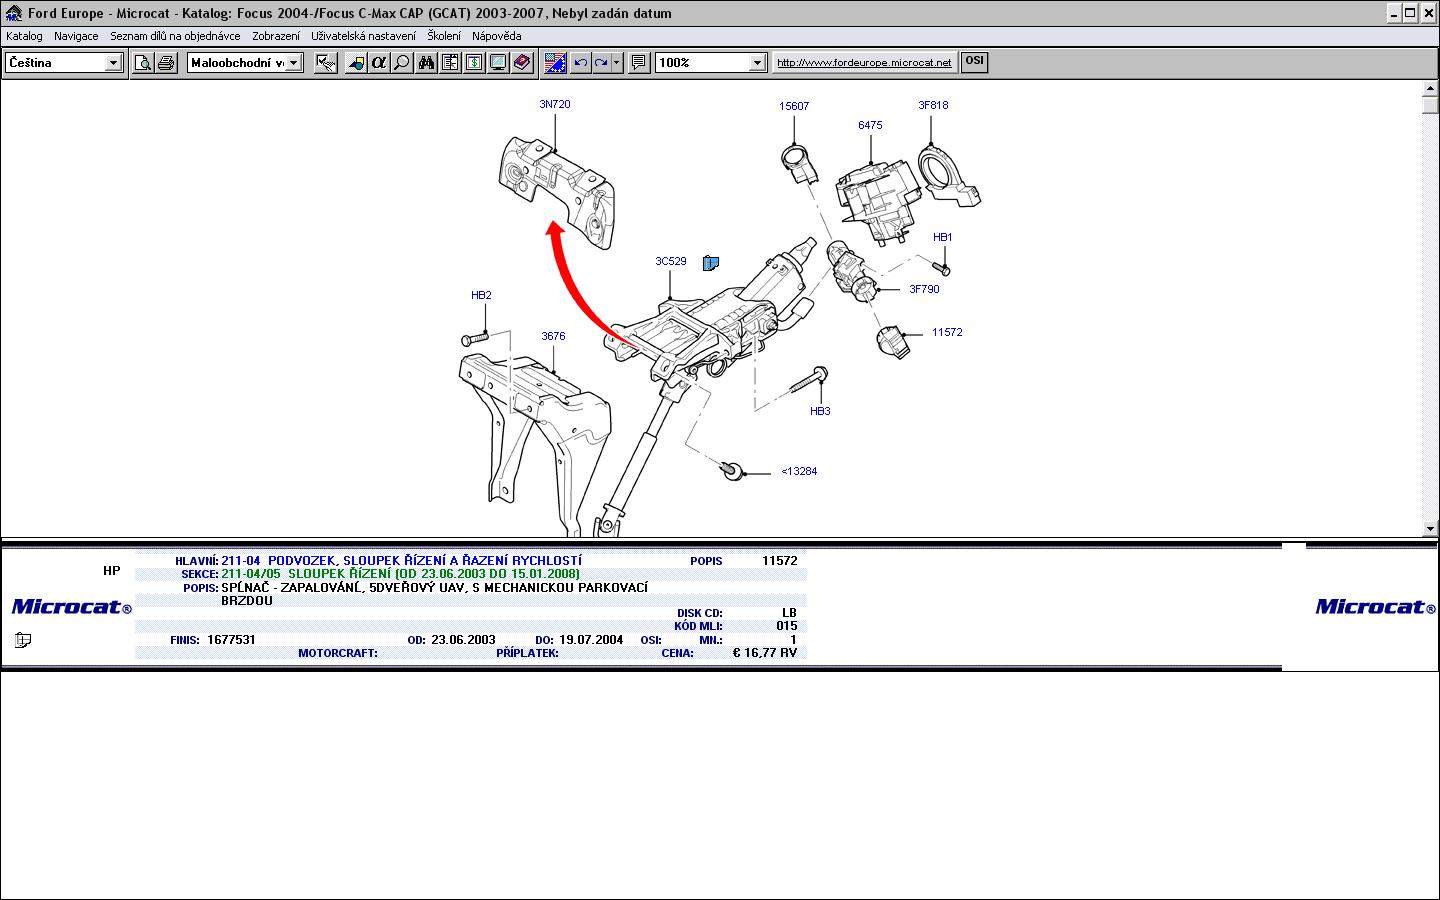The height and width of the screenshot is (900, 1440).
Task: Select part label 3F790 in diagram
Action: point(923,290)
